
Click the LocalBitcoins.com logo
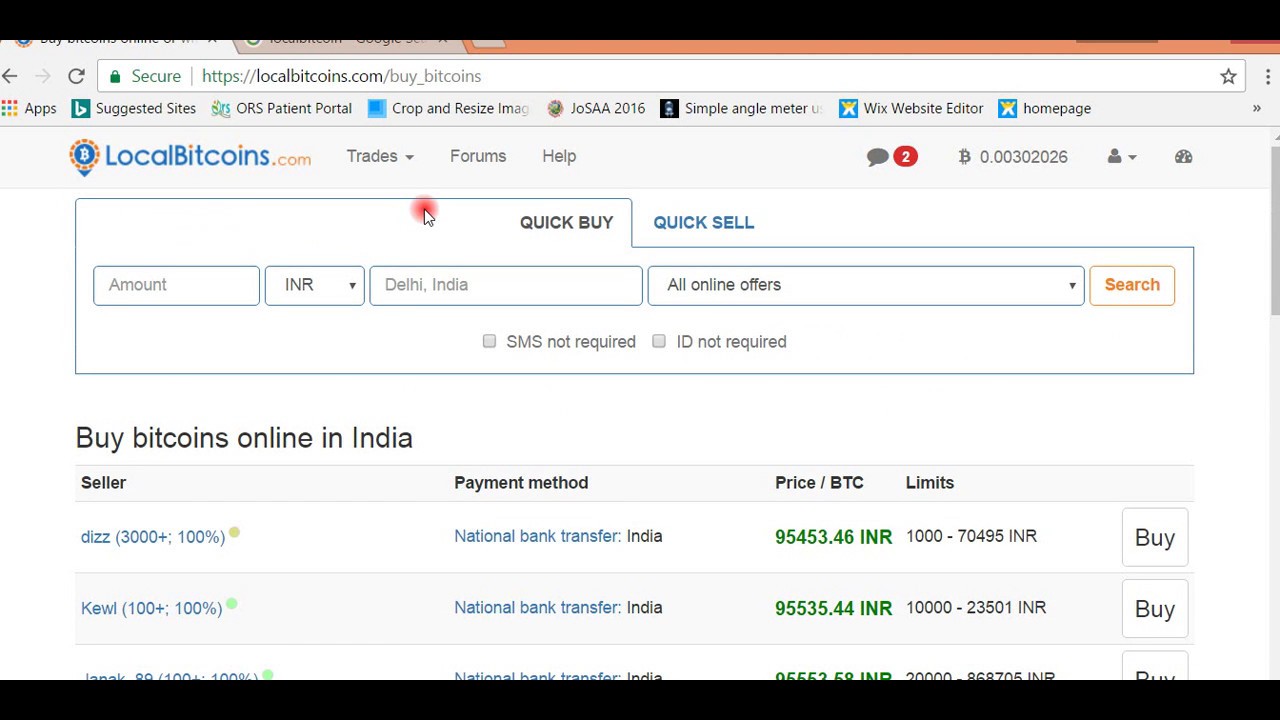pos(190,157)
